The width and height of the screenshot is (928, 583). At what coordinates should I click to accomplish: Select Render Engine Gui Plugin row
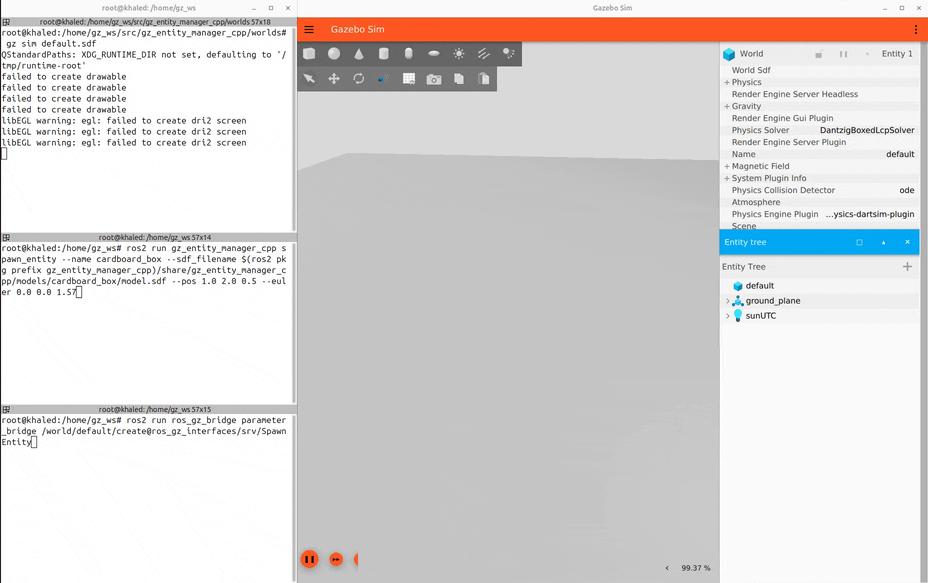(819, 118)
